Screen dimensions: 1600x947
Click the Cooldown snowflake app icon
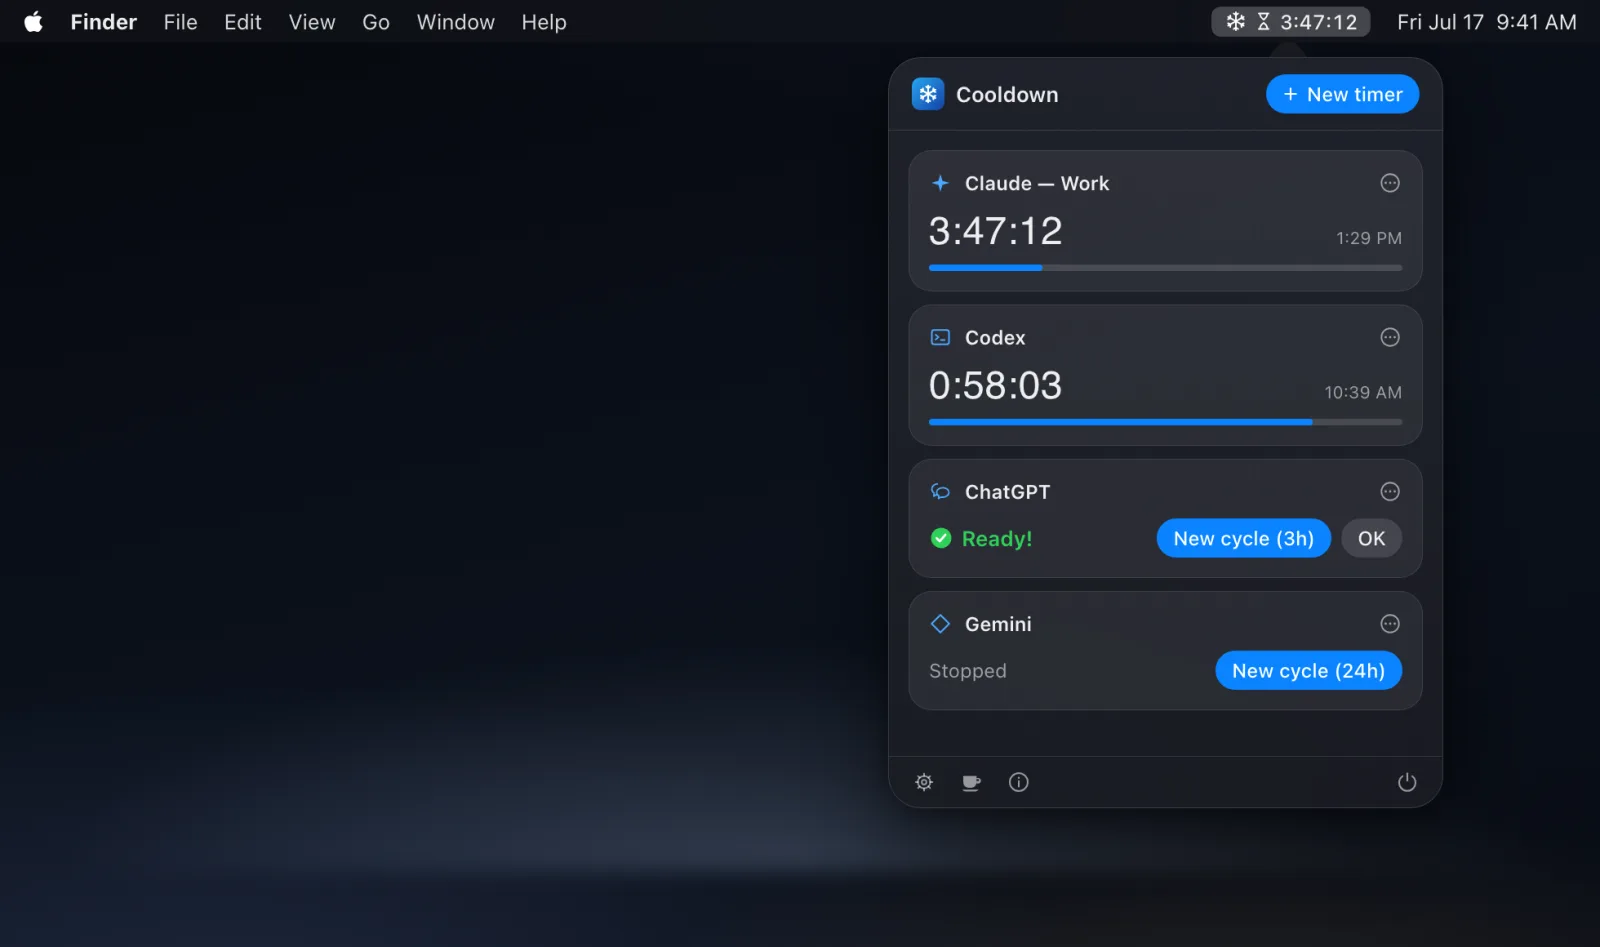tap(927, 94)
